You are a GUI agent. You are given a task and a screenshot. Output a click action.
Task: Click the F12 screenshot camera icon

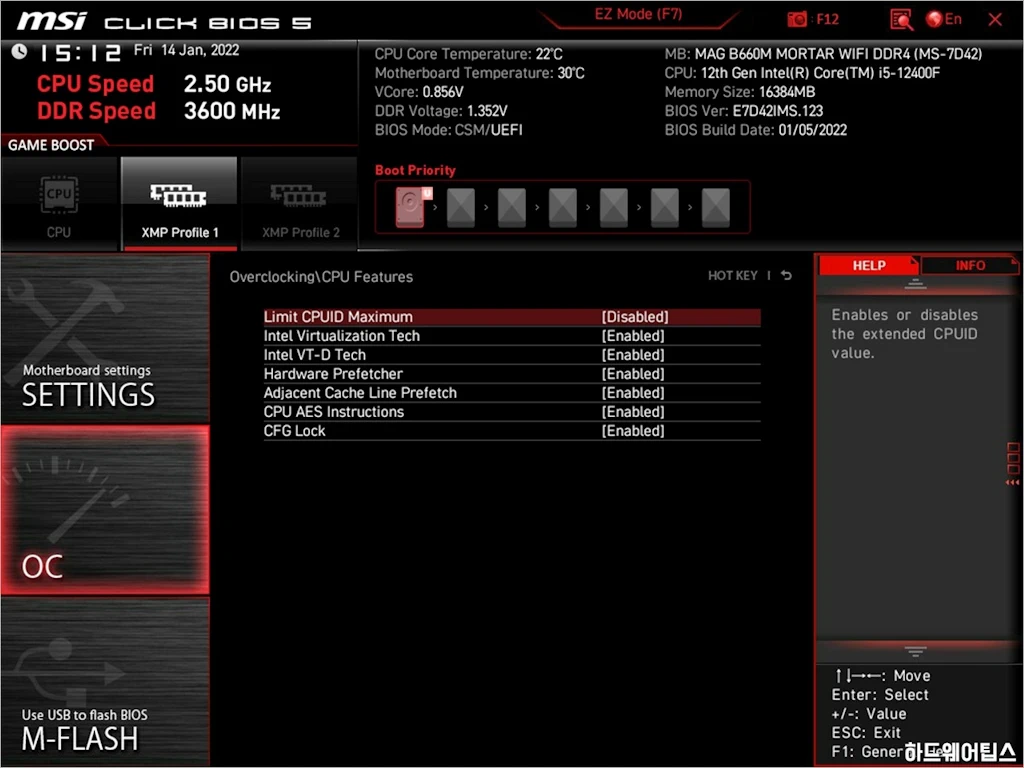coord(797,19)
